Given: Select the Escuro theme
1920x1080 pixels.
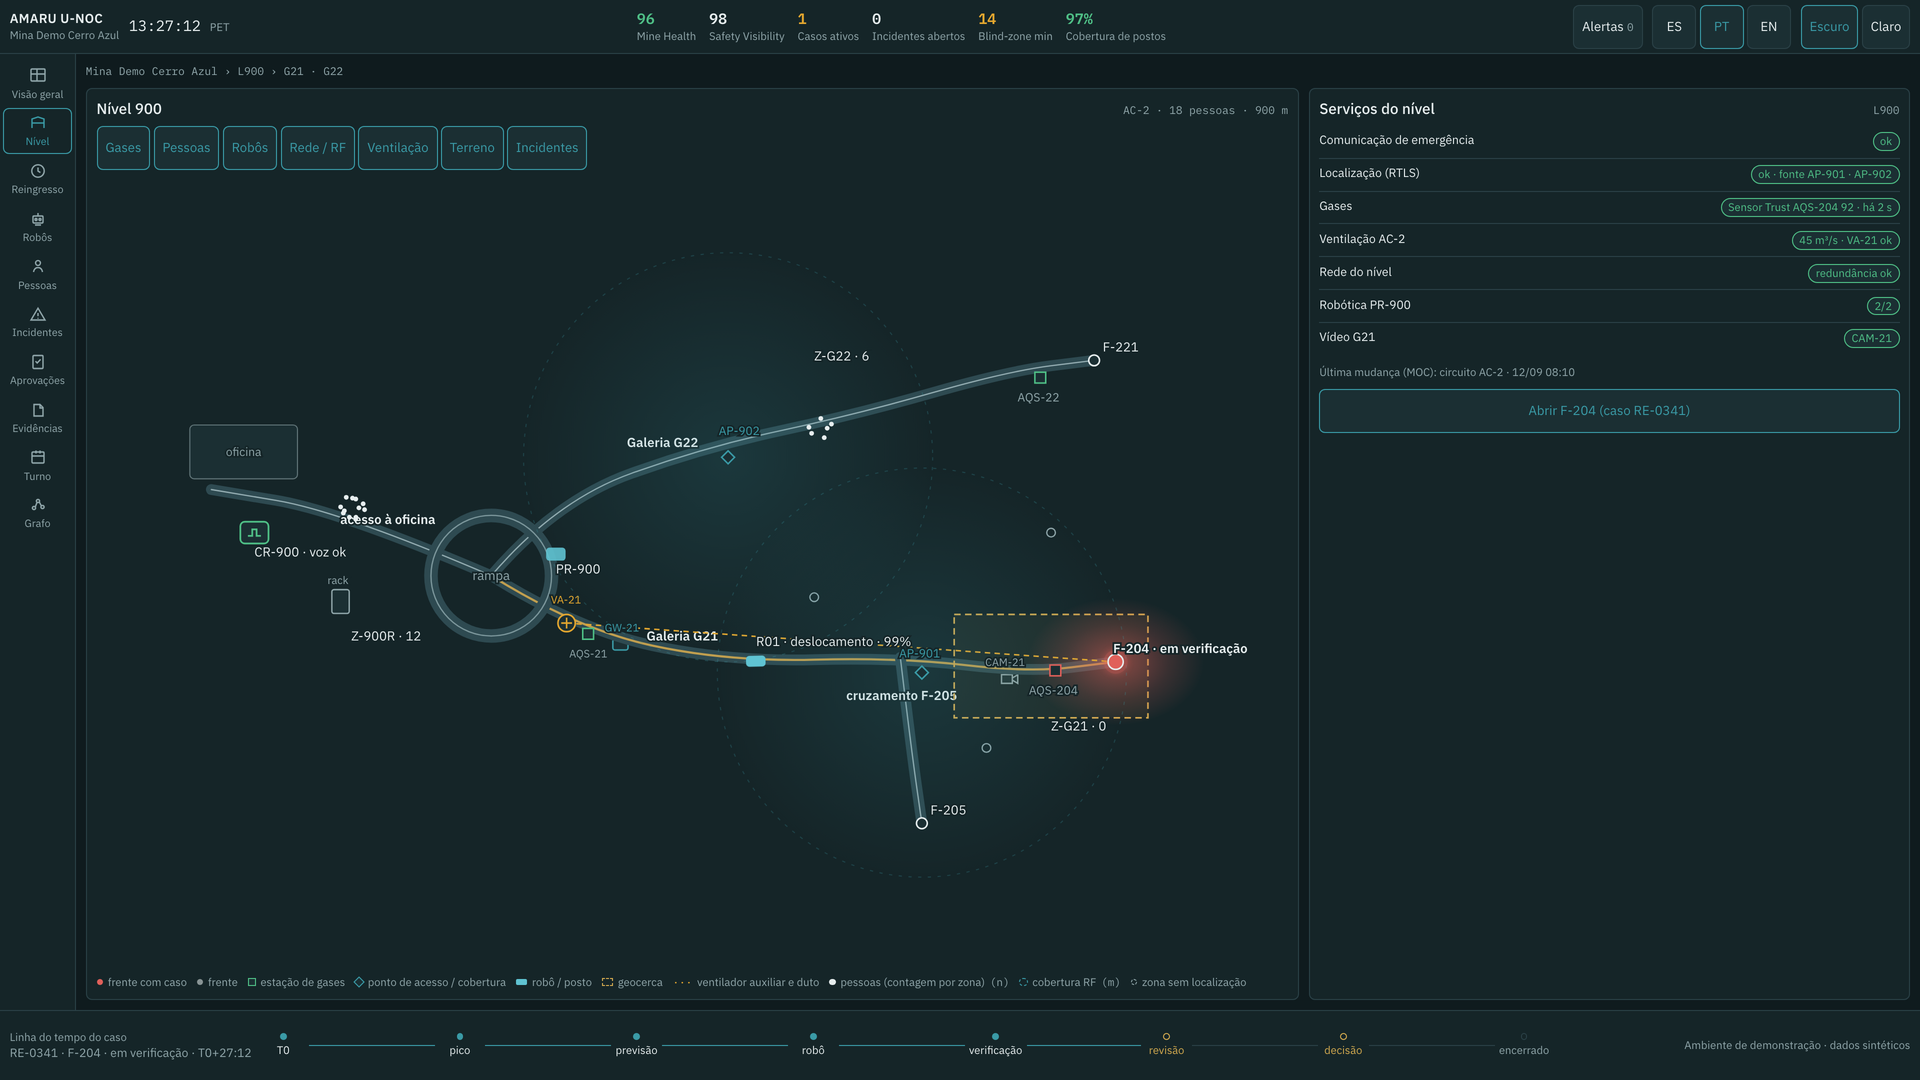Looking at the screenshot, I should (x=1829, y=27).
